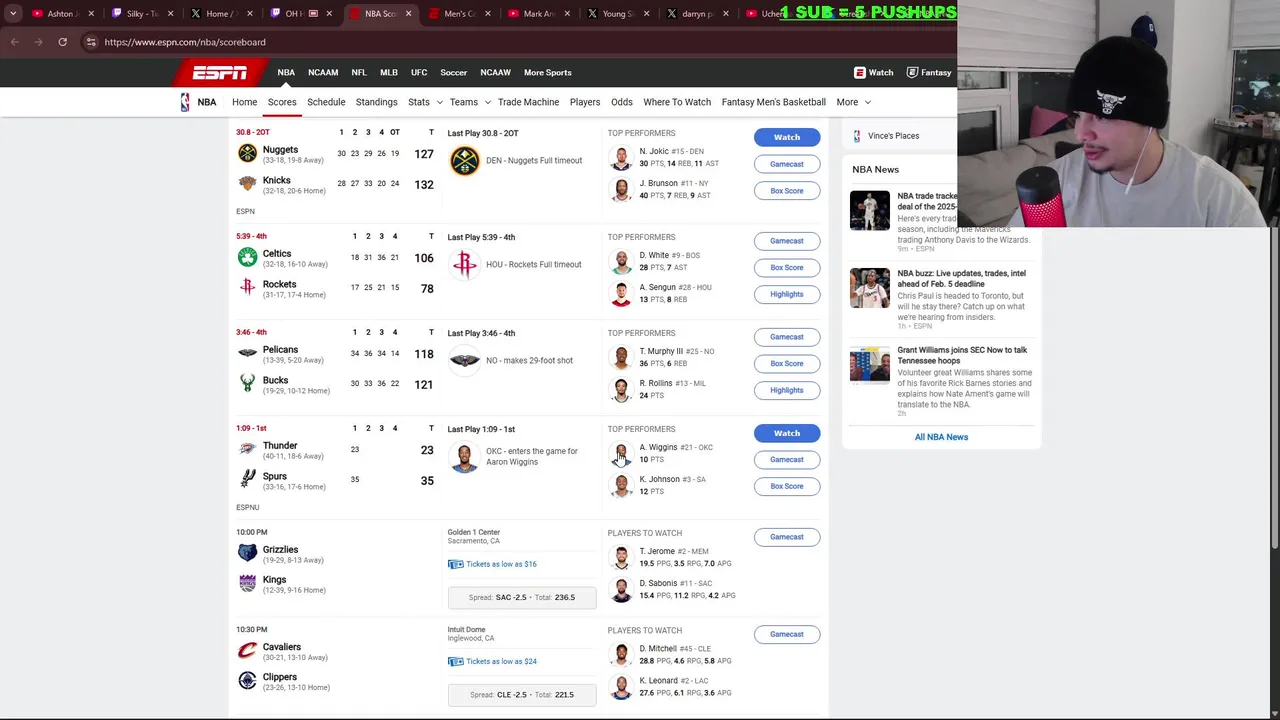
Task: Open Box Score for Nuggets-Knicks
Action: [787, 191]
